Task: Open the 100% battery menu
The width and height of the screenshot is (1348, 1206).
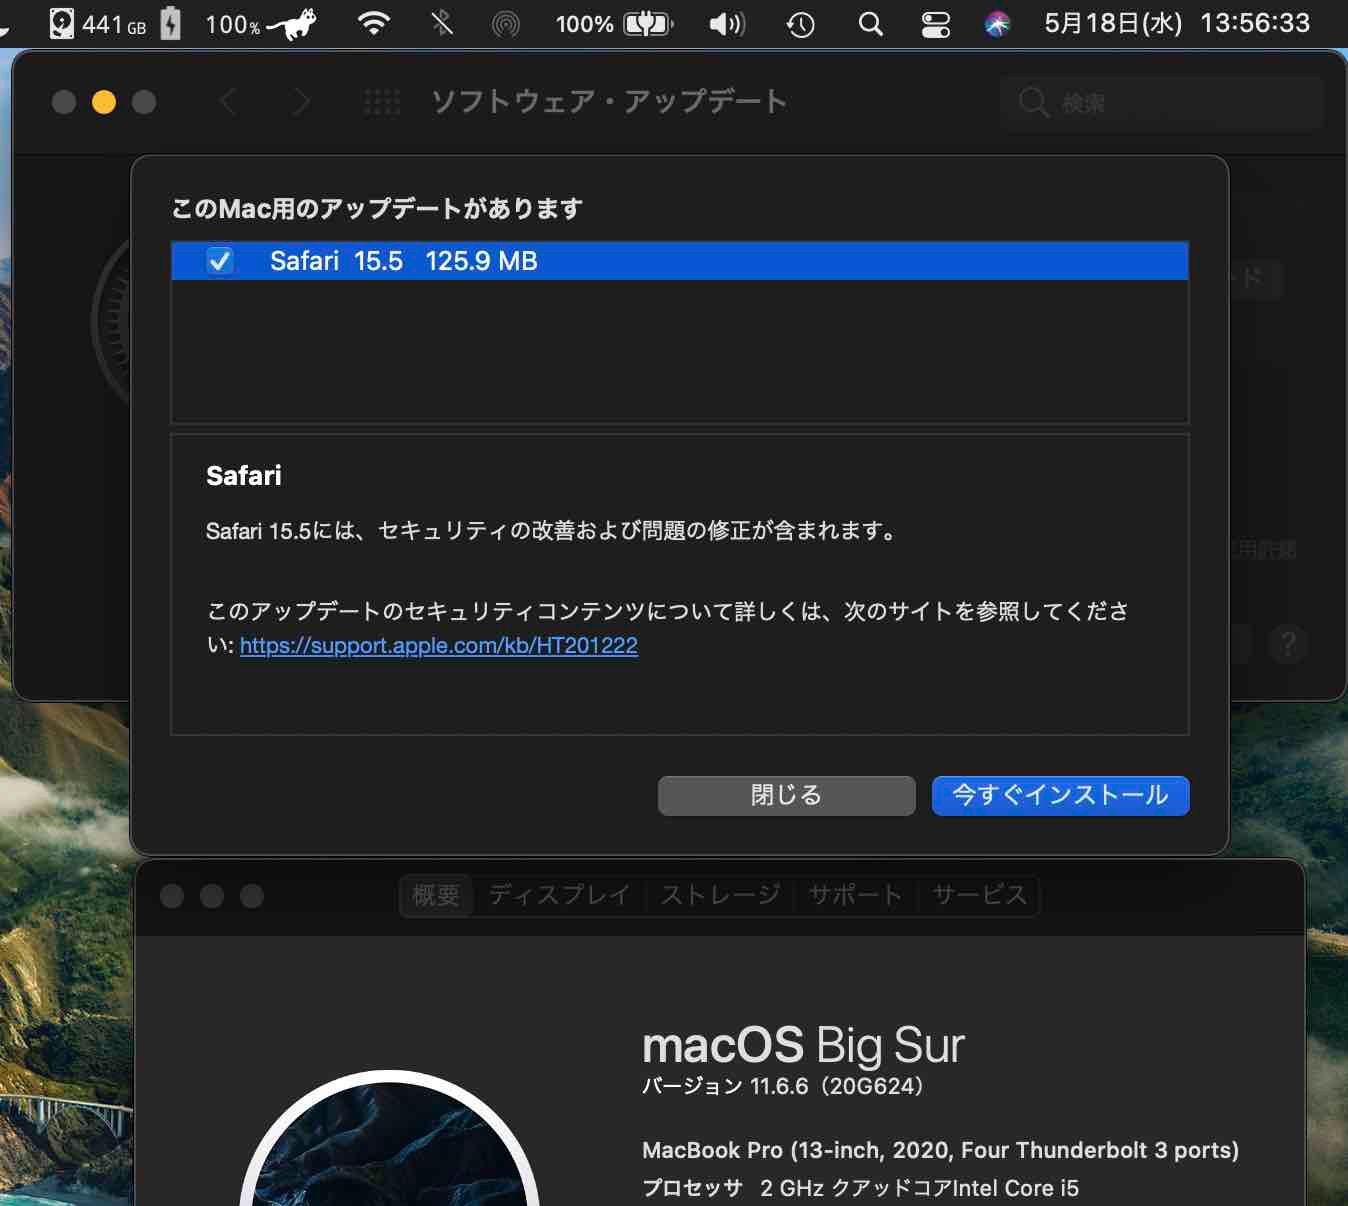Action: pyautogui.click(x=614, y=24)
